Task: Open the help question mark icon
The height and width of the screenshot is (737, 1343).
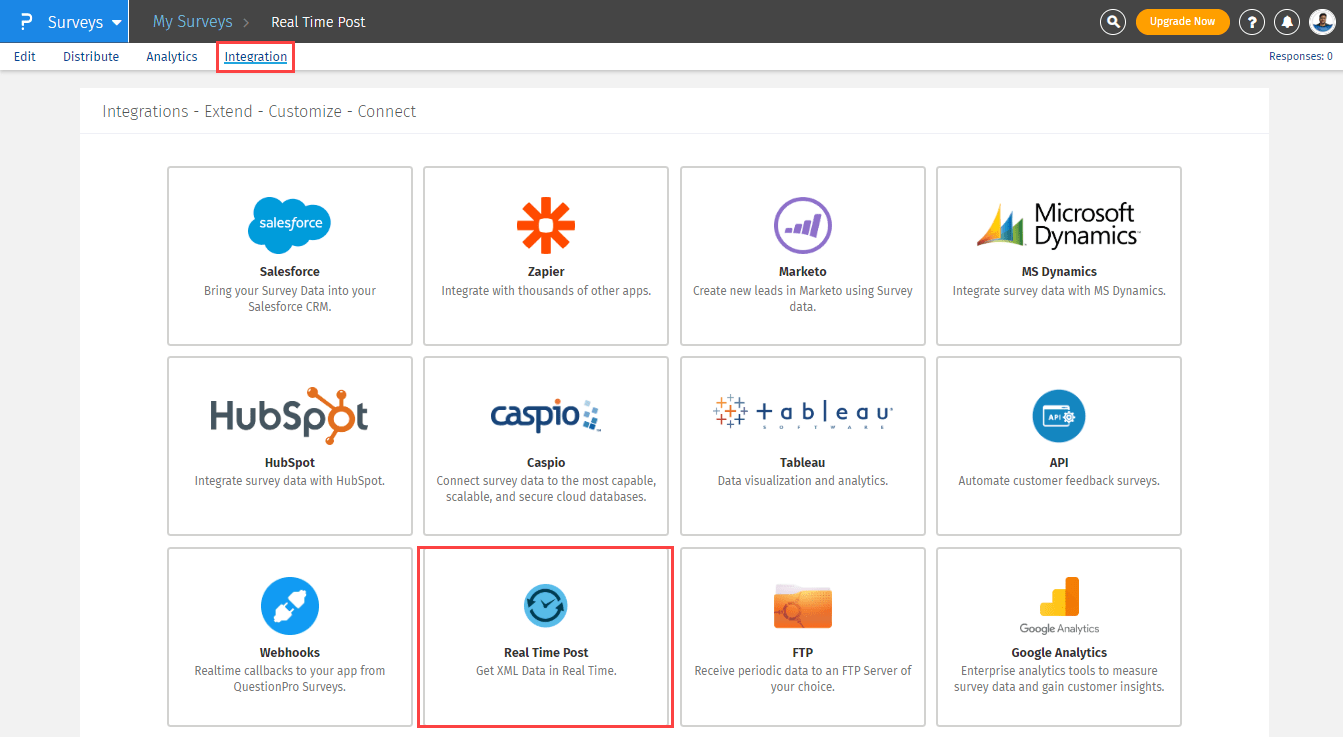Action: (x=1251, y=21)
